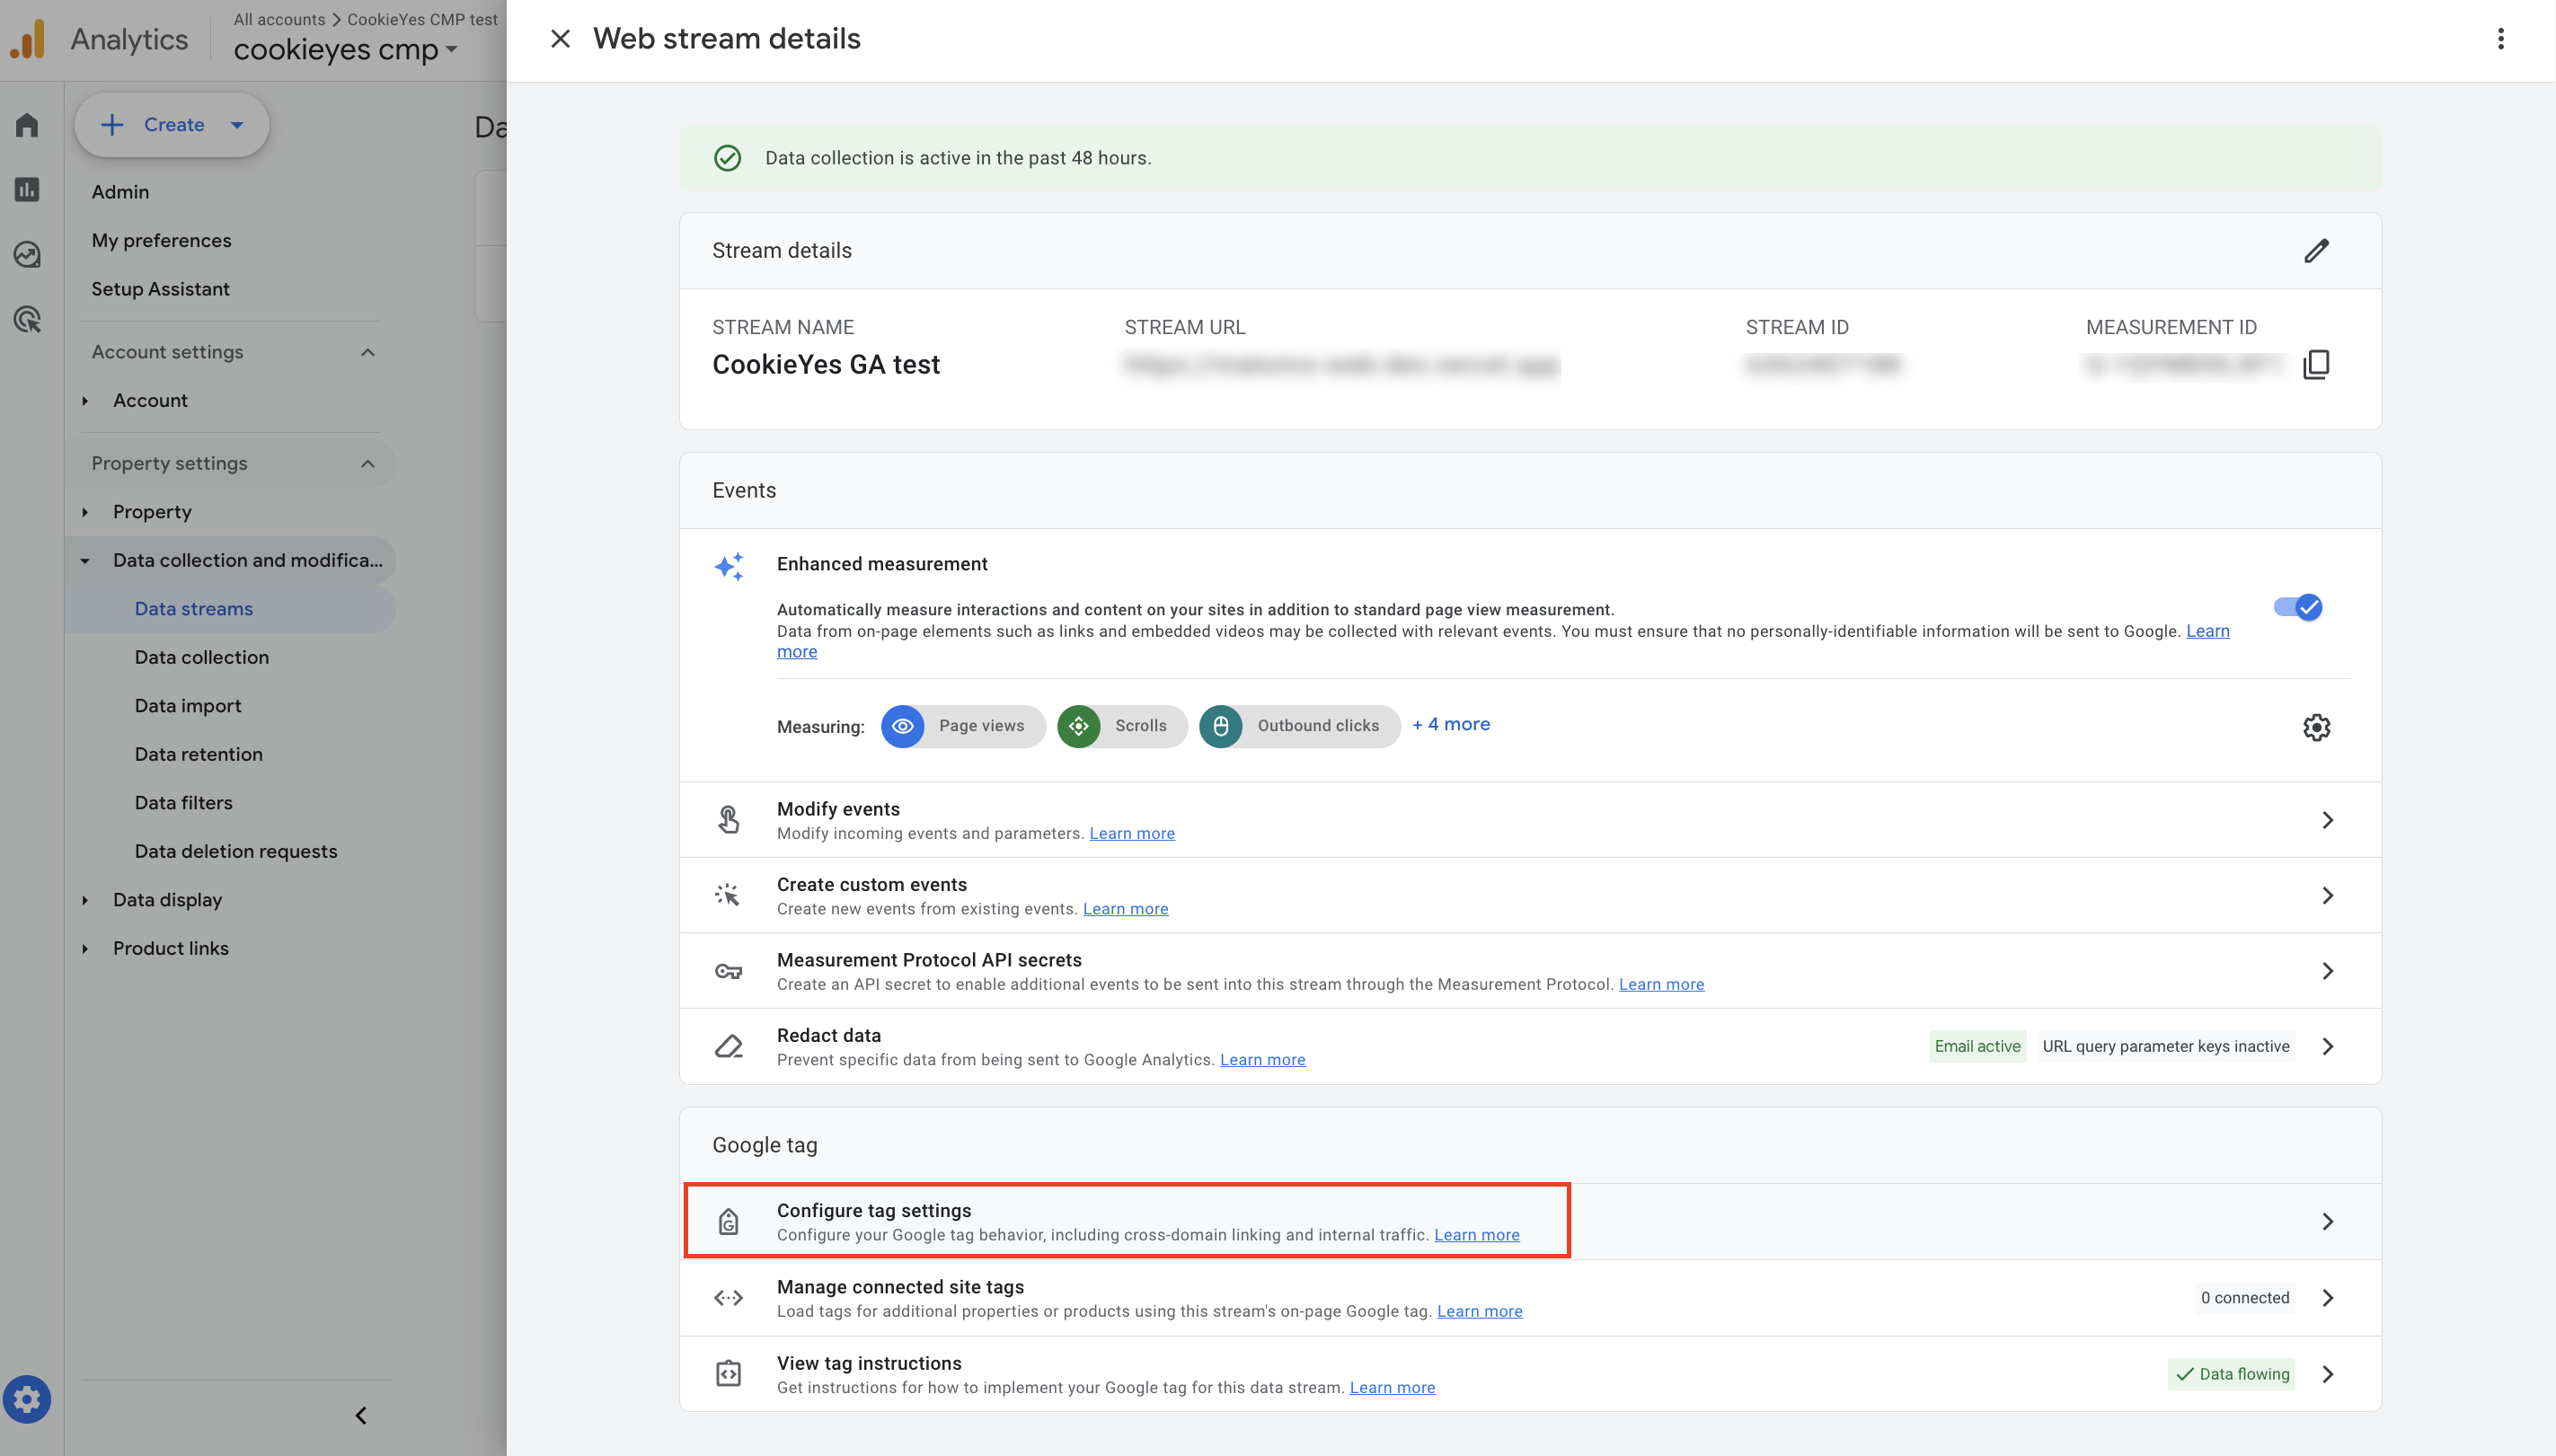Viewport: 2556px width, 1456px height.
Task: Collapse the Property settings section
Action: pyautogui.click(x=368, y=463)
